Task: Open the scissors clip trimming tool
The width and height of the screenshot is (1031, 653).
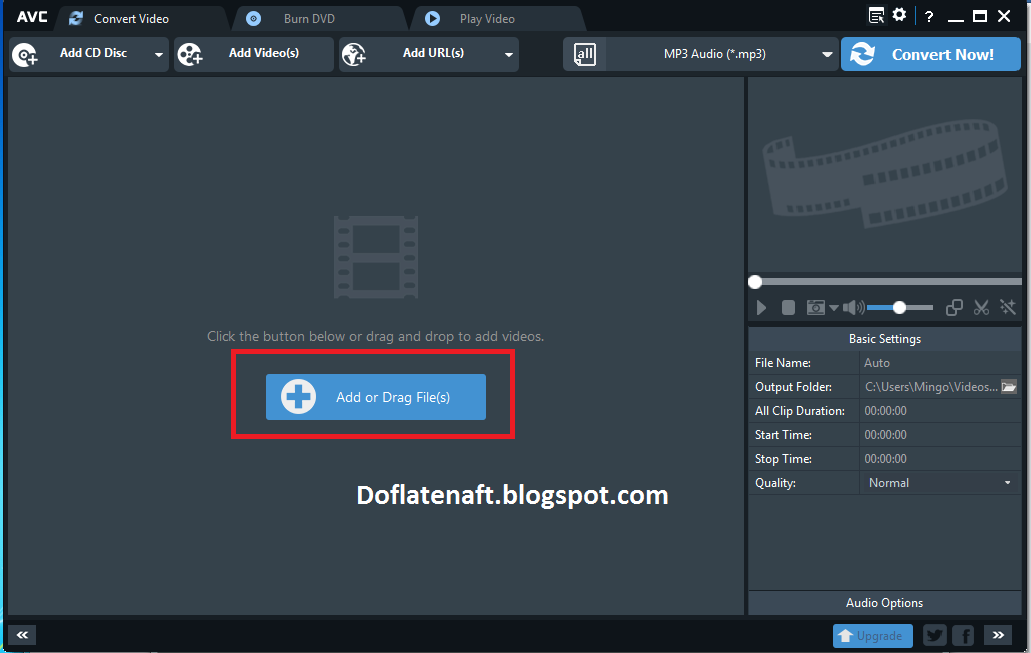Action: (981, 308)
